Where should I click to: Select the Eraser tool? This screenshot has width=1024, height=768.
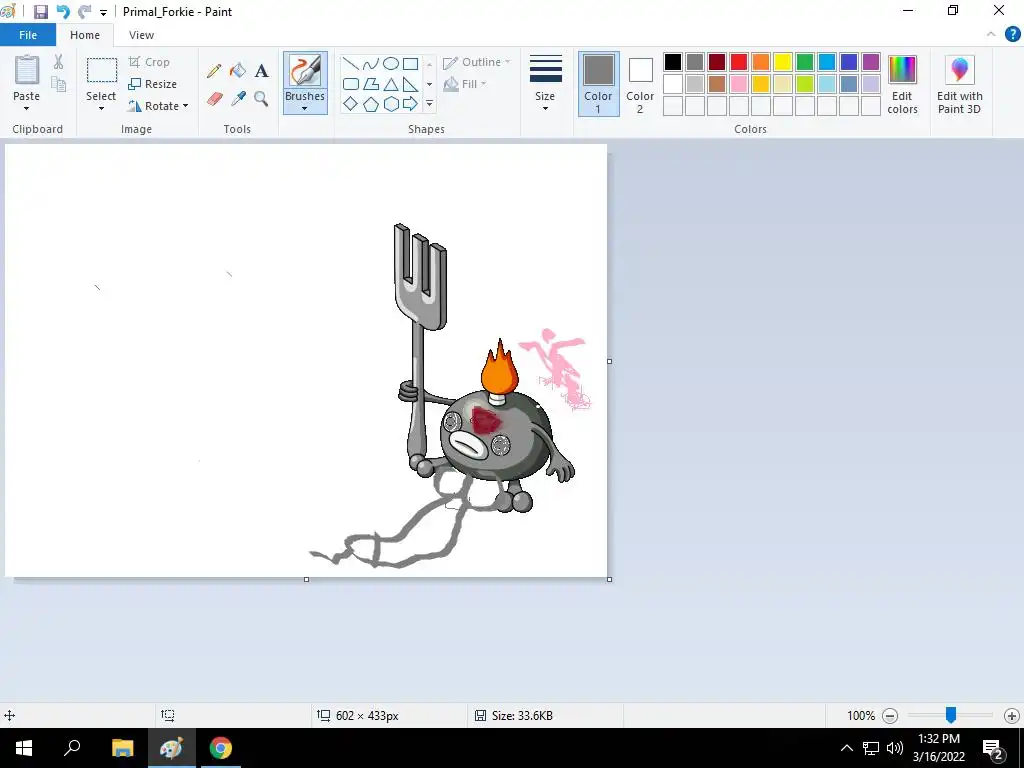pyautogui.click(x=215, y=99)
